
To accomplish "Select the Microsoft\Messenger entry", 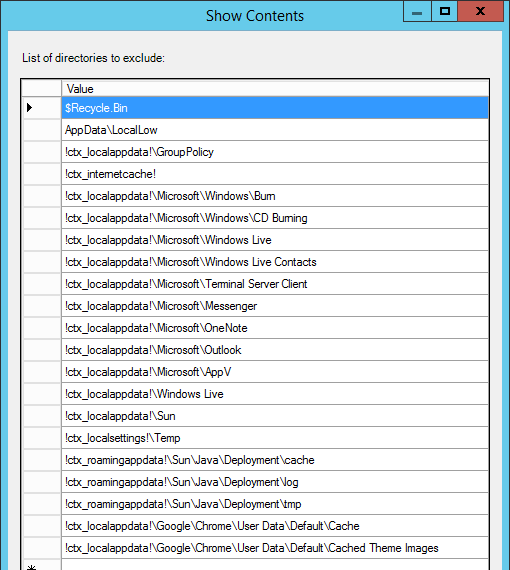I will pyautogui.click(x=275, y=306).
